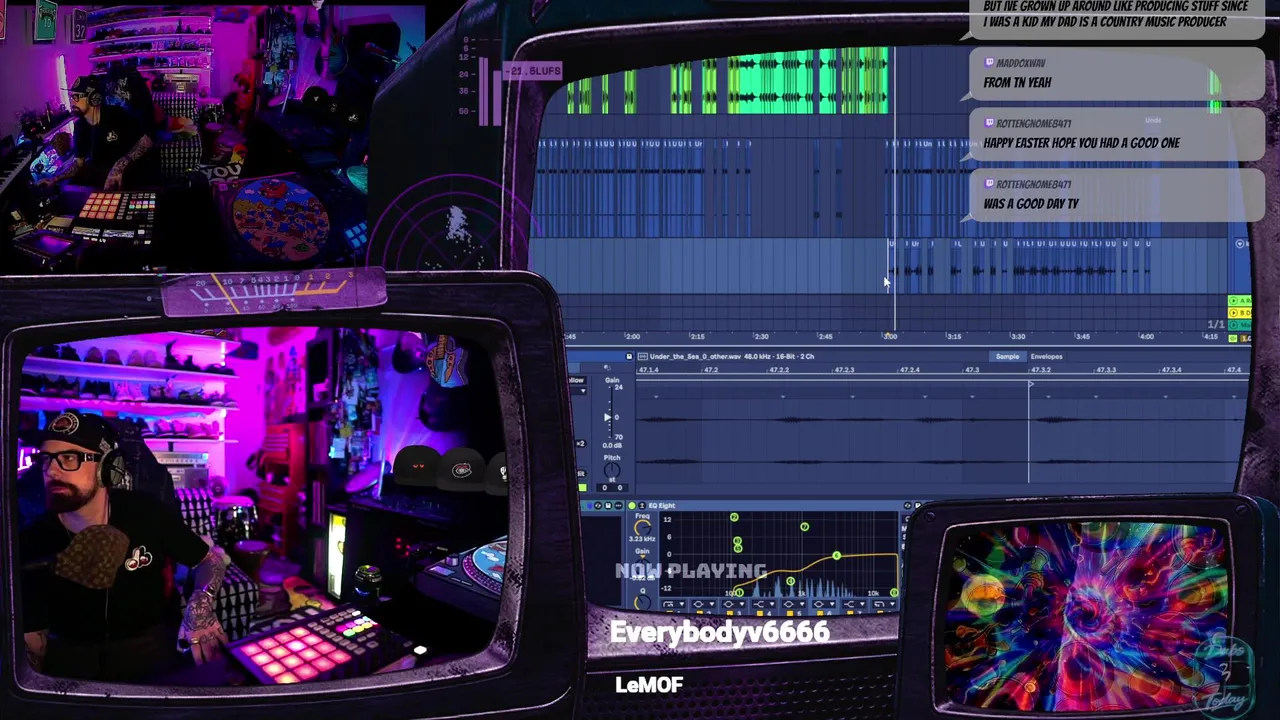The width and height of the screenshot is (1280, 720).
Task: Click the 4:00 mark on the arrangement ruler
Action: (1146, 336)
